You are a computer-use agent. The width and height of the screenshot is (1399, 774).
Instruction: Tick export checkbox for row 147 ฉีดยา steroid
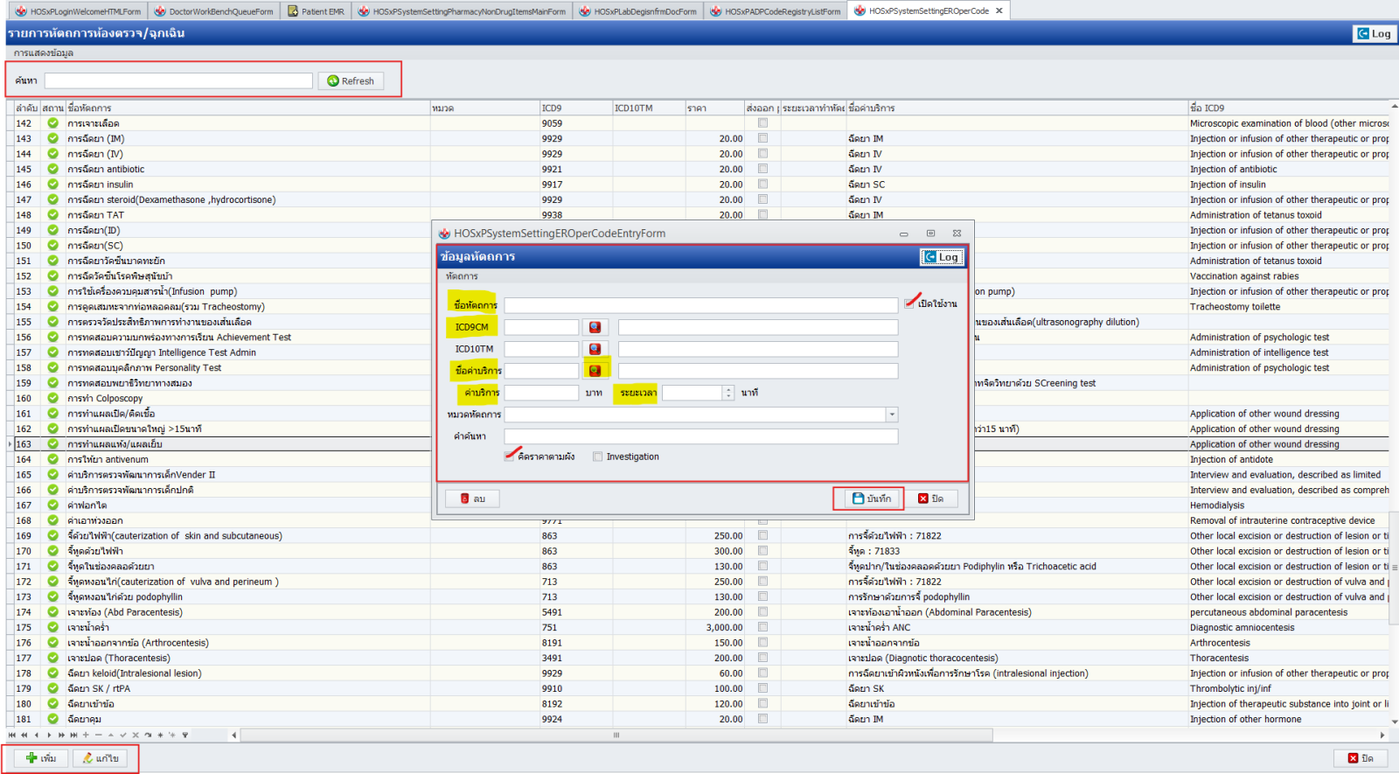click(763, 200)
